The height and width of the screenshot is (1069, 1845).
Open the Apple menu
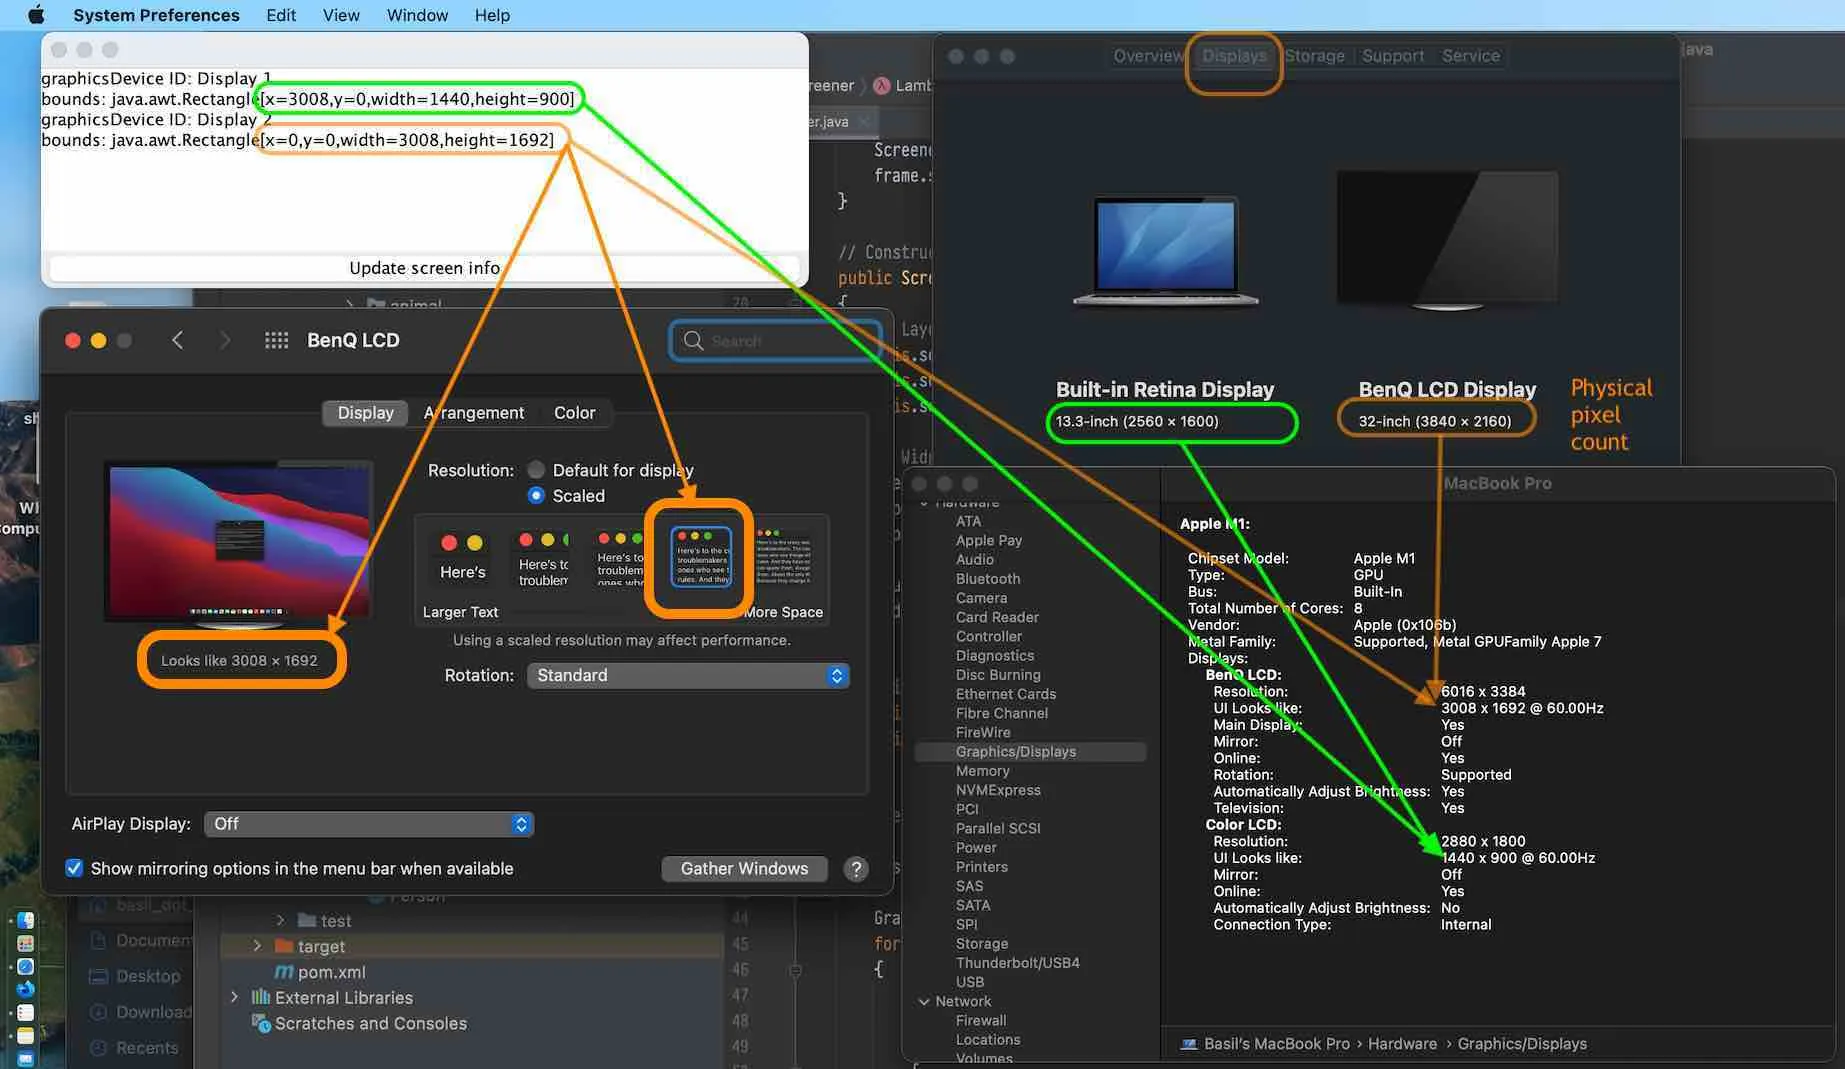[37, 15]
